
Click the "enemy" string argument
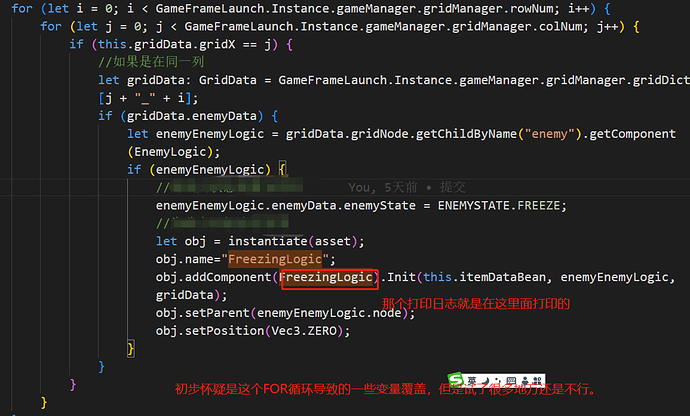550,133
